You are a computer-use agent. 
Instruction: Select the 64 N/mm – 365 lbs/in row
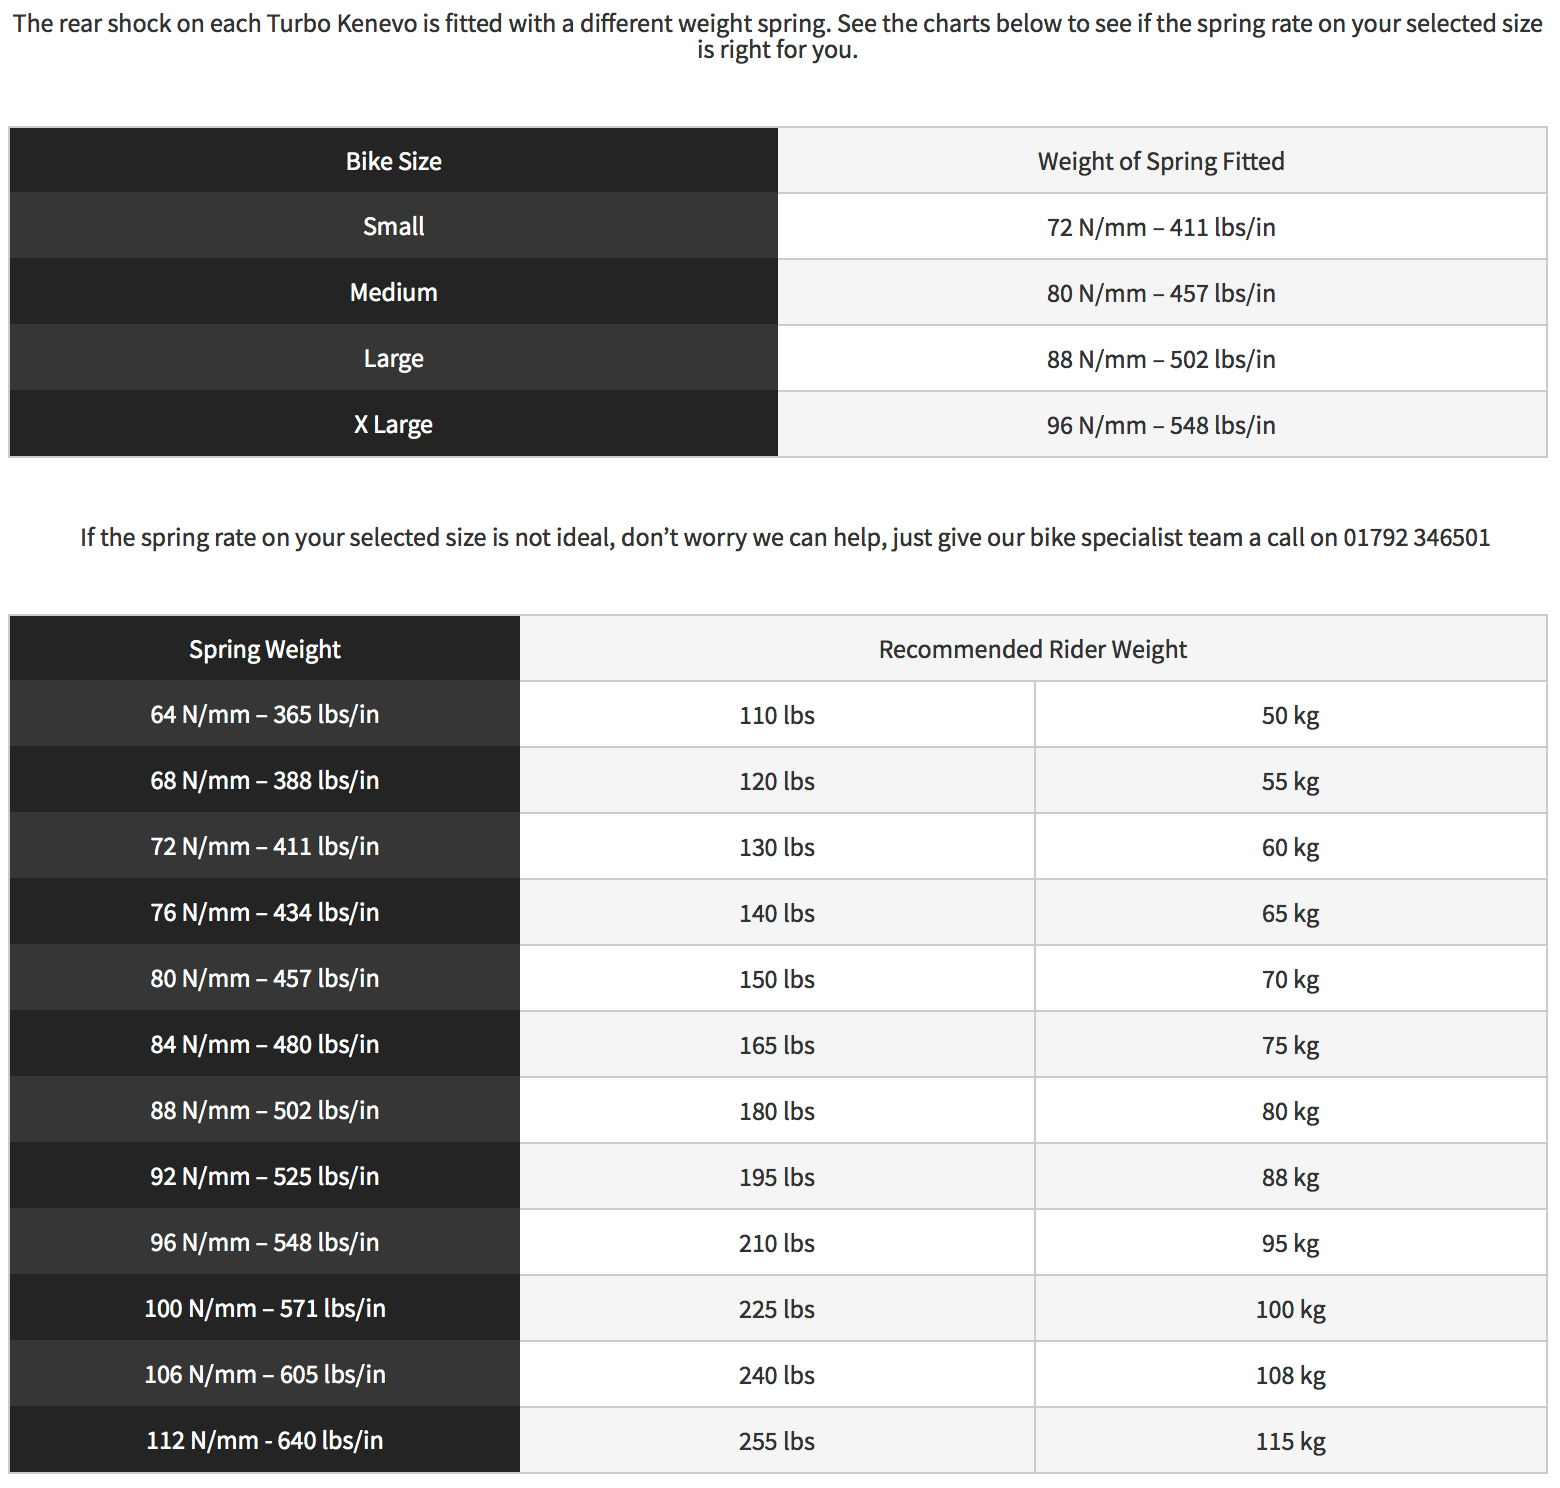(778, 714)
